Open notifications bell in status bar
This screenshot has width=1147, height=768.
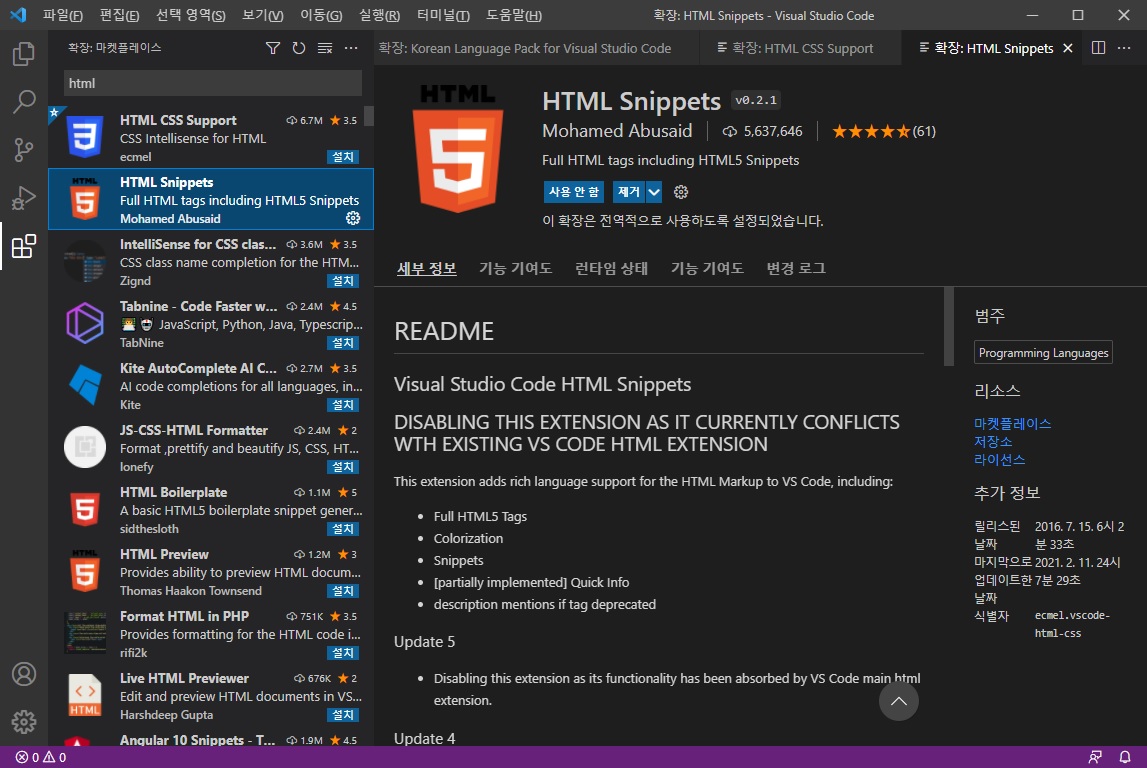[x=1125, y=757]
